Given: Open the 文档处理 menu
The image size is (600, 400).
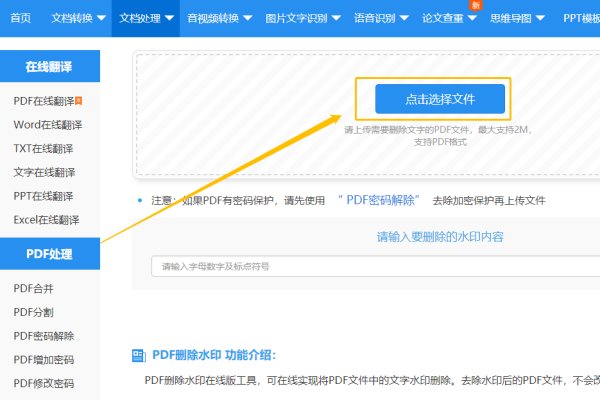Looking at the screenshot, I should [140, 18].
